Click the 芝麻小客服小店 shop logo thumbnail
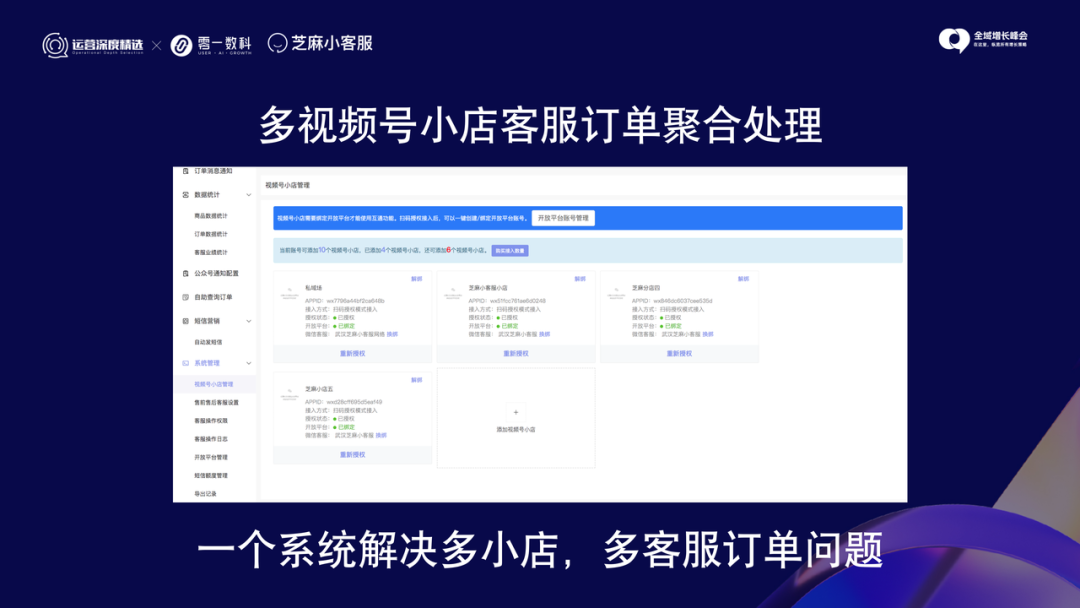1080x608 pixels. pyautogui.click(x=453, y=294)
